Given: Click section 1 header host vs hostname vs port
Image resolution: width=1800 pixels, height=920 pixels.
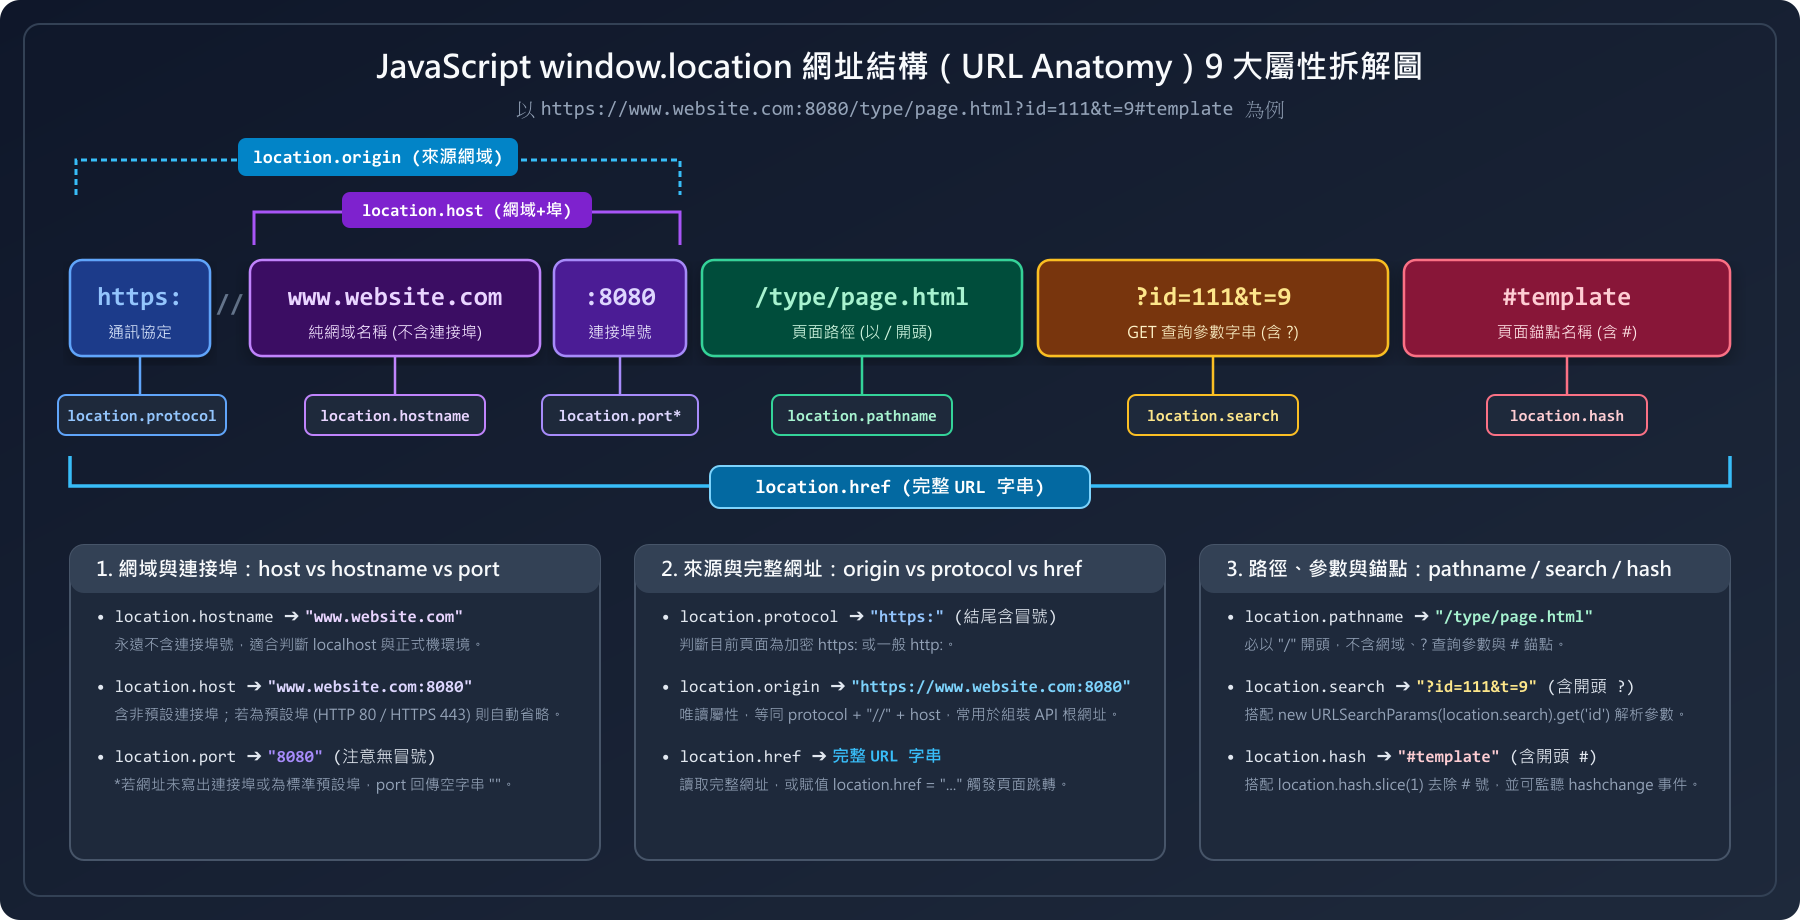Looking at the screenshot, I should click(335, 569).
